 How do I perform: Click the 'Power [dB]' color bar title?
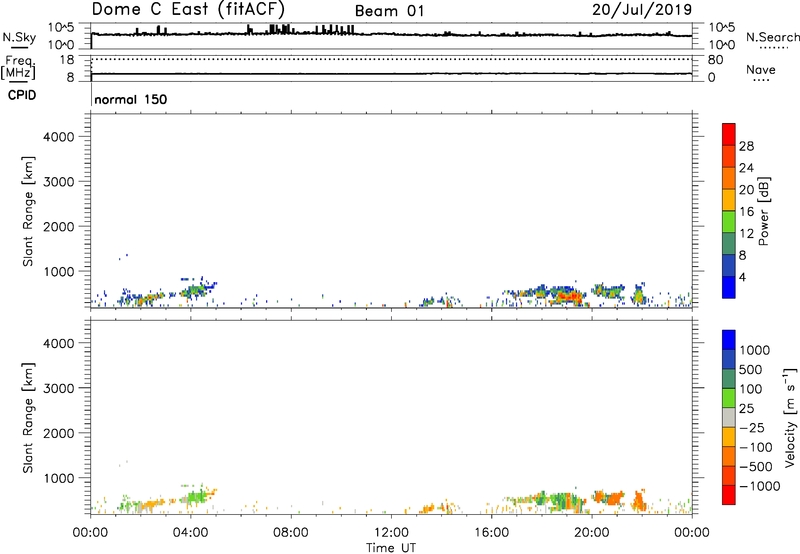click(x=763, y=211)
